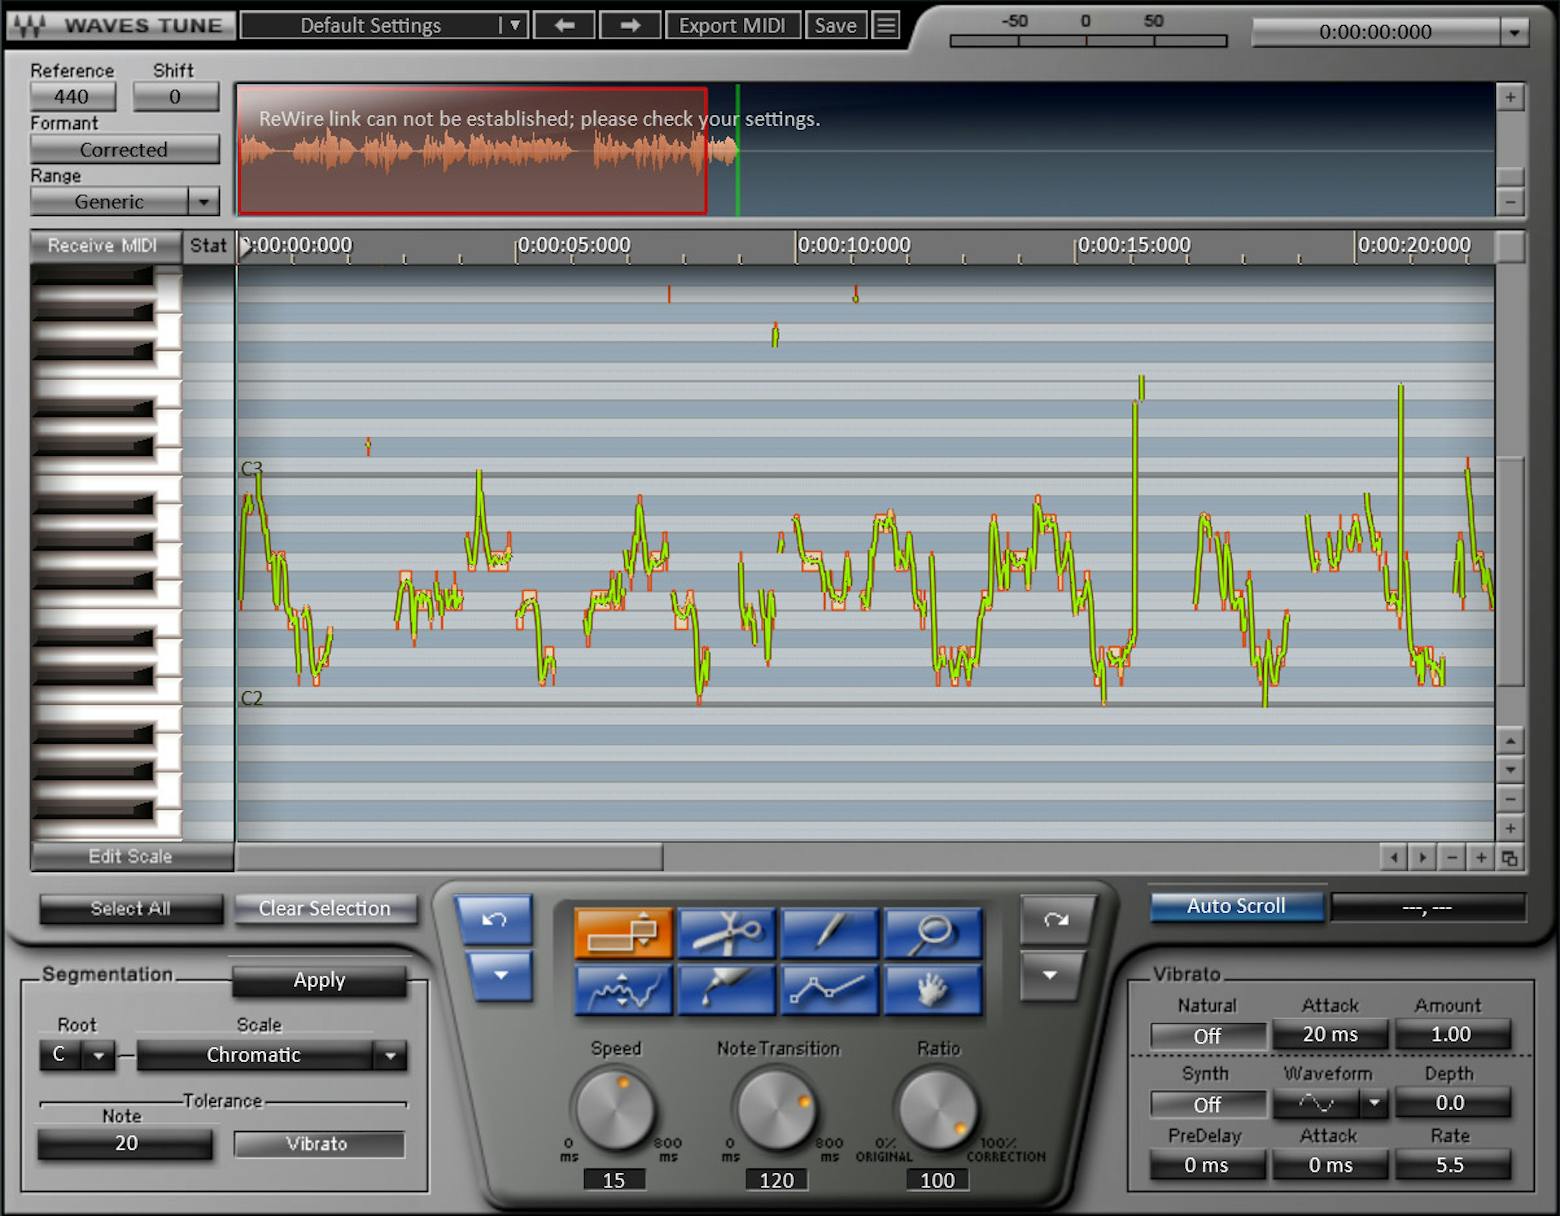This screenshot has height=1216, width=1560.
Task: Select the line node correction tool
Action: [829, 990]
